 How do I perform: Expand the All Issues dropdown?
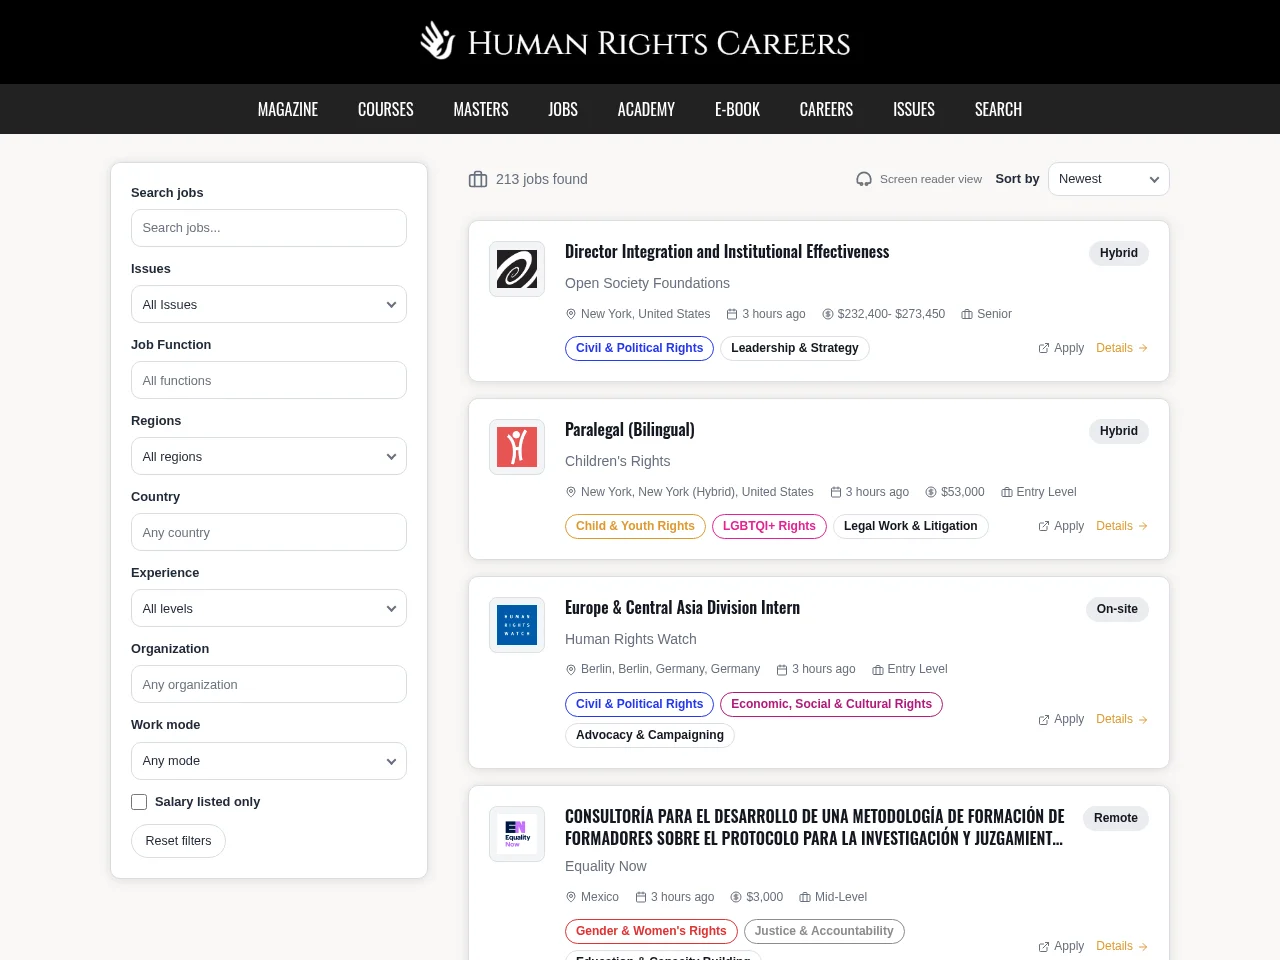tap(269, 304)
